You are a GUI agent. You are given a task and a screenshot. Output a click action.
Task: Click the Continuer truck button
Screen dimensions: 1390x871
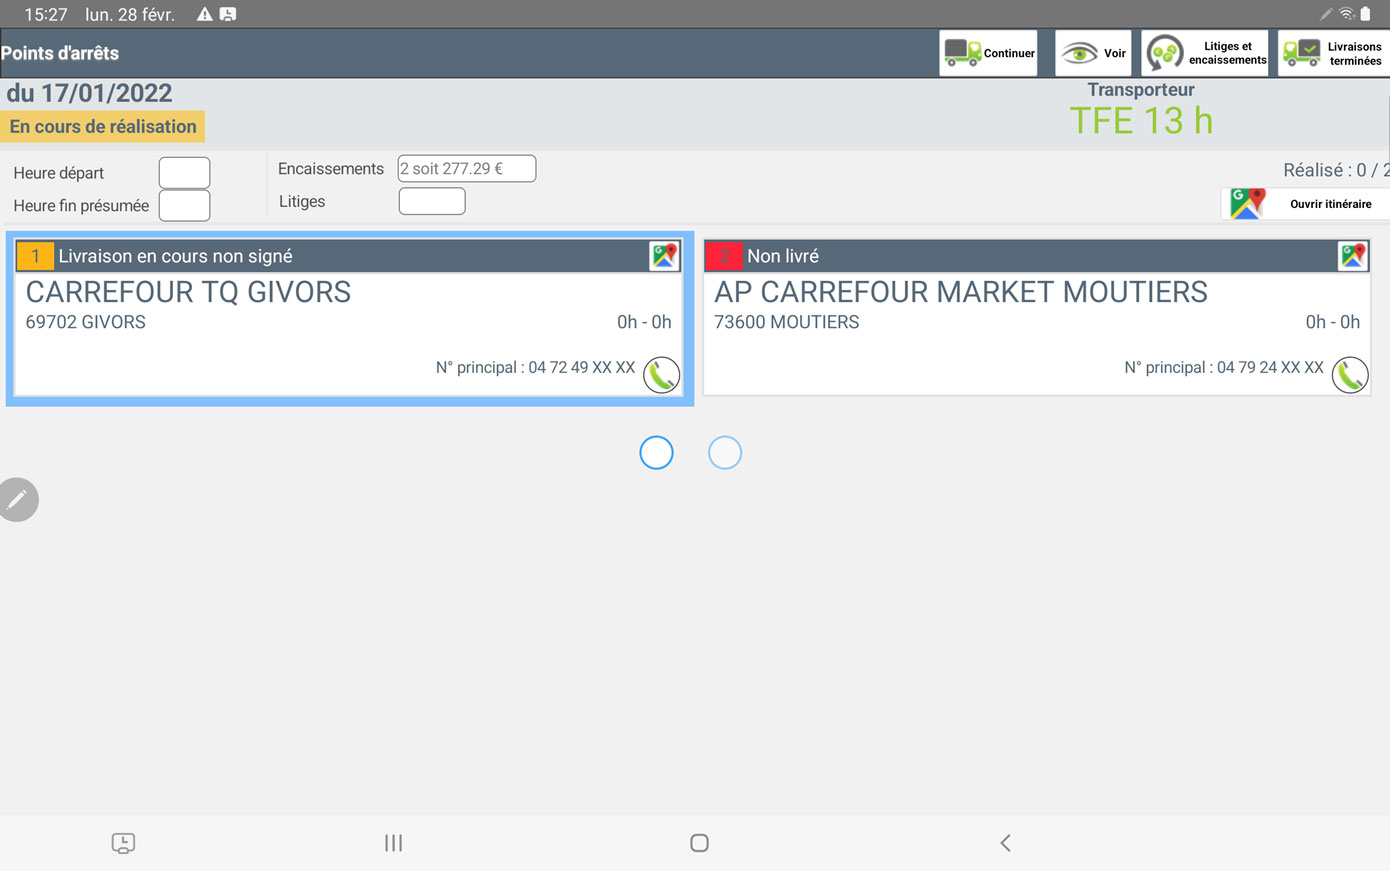tap(989, 53)
